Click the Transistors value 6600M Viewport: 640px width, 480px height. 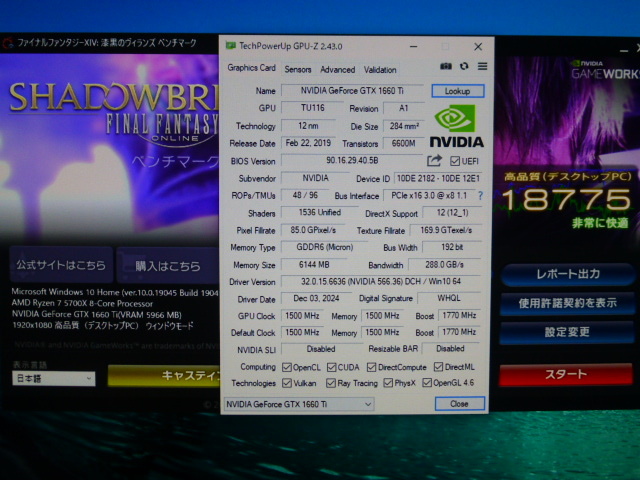(x=403, y=143)
